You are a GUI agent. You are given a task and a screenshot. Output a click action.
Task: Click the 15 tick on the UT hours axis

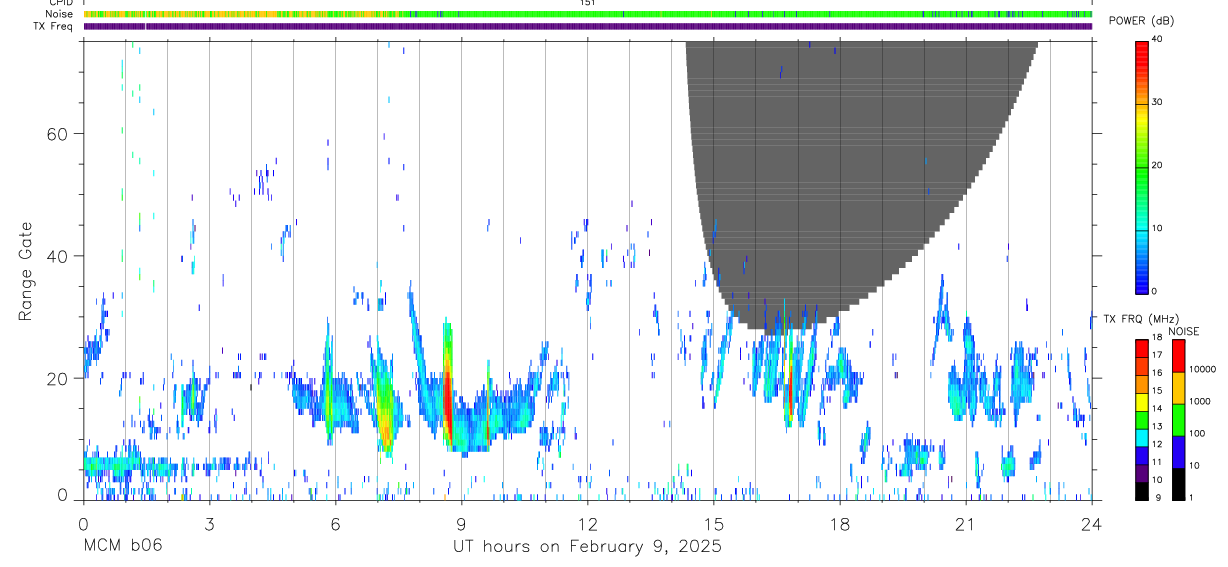click(713, 523)
